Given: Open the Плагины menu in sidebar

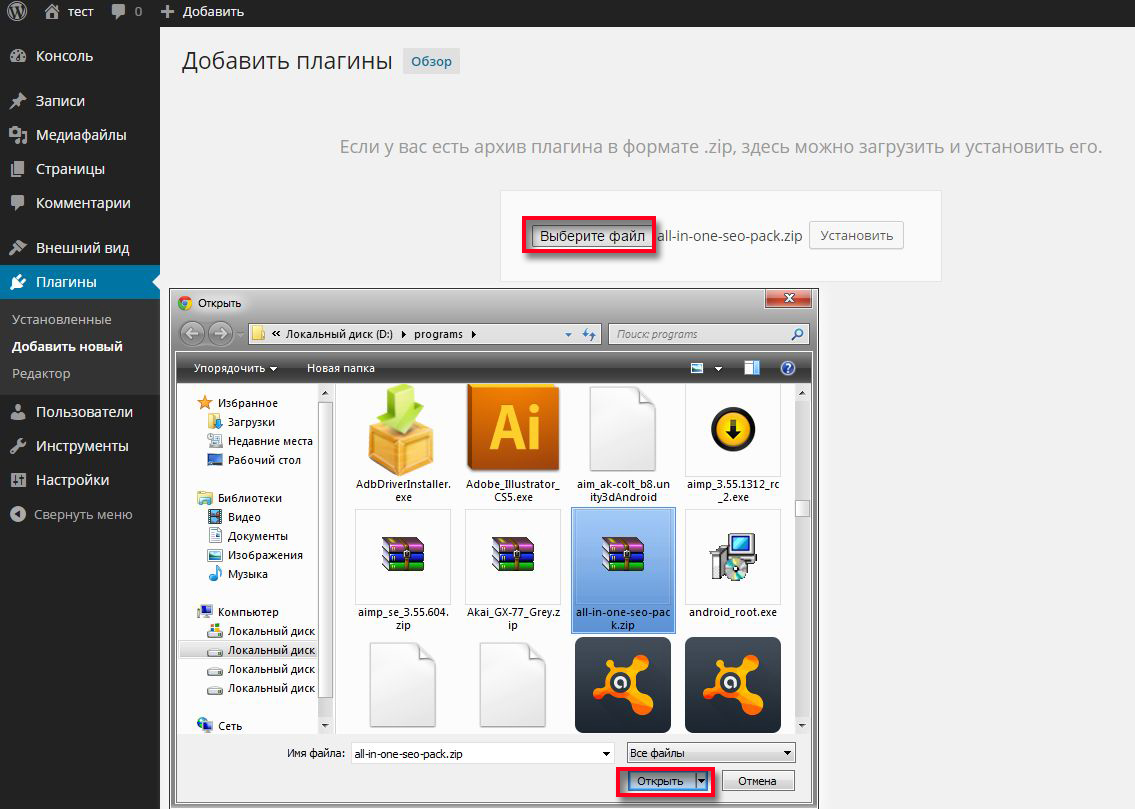Looking at the screenshot, I should click(x=66, y=282).
